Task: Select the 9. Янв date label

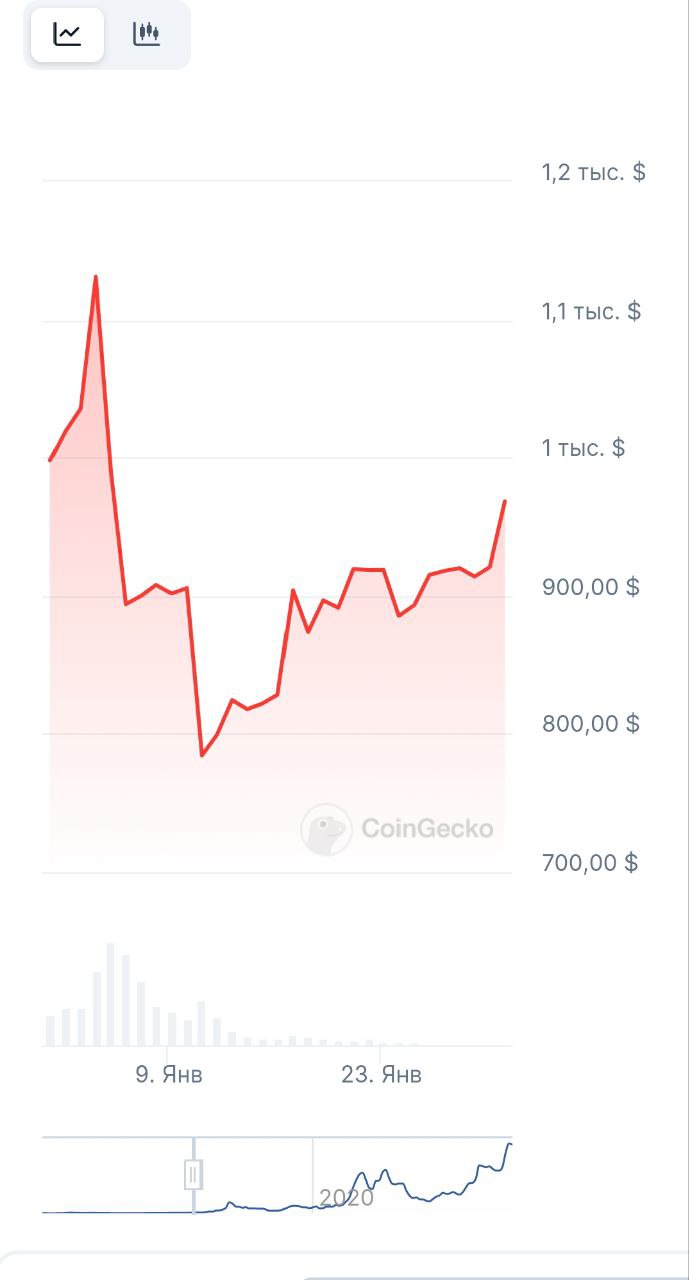Action: click(x=169, y=1075)
